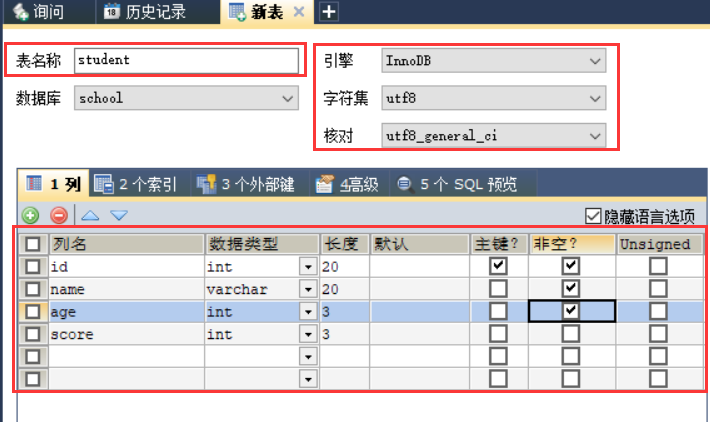This screenshot has width=710, height=422.
Task: Expand the 核对 utf8_general_ci dropdown
Action: pyautogui.click(x=494, y=135)
